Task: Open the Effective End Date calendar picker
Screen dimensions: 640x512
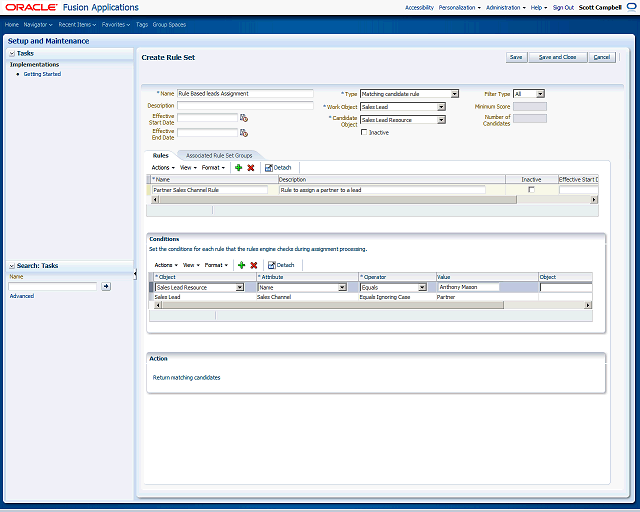Action: (244, 133)
